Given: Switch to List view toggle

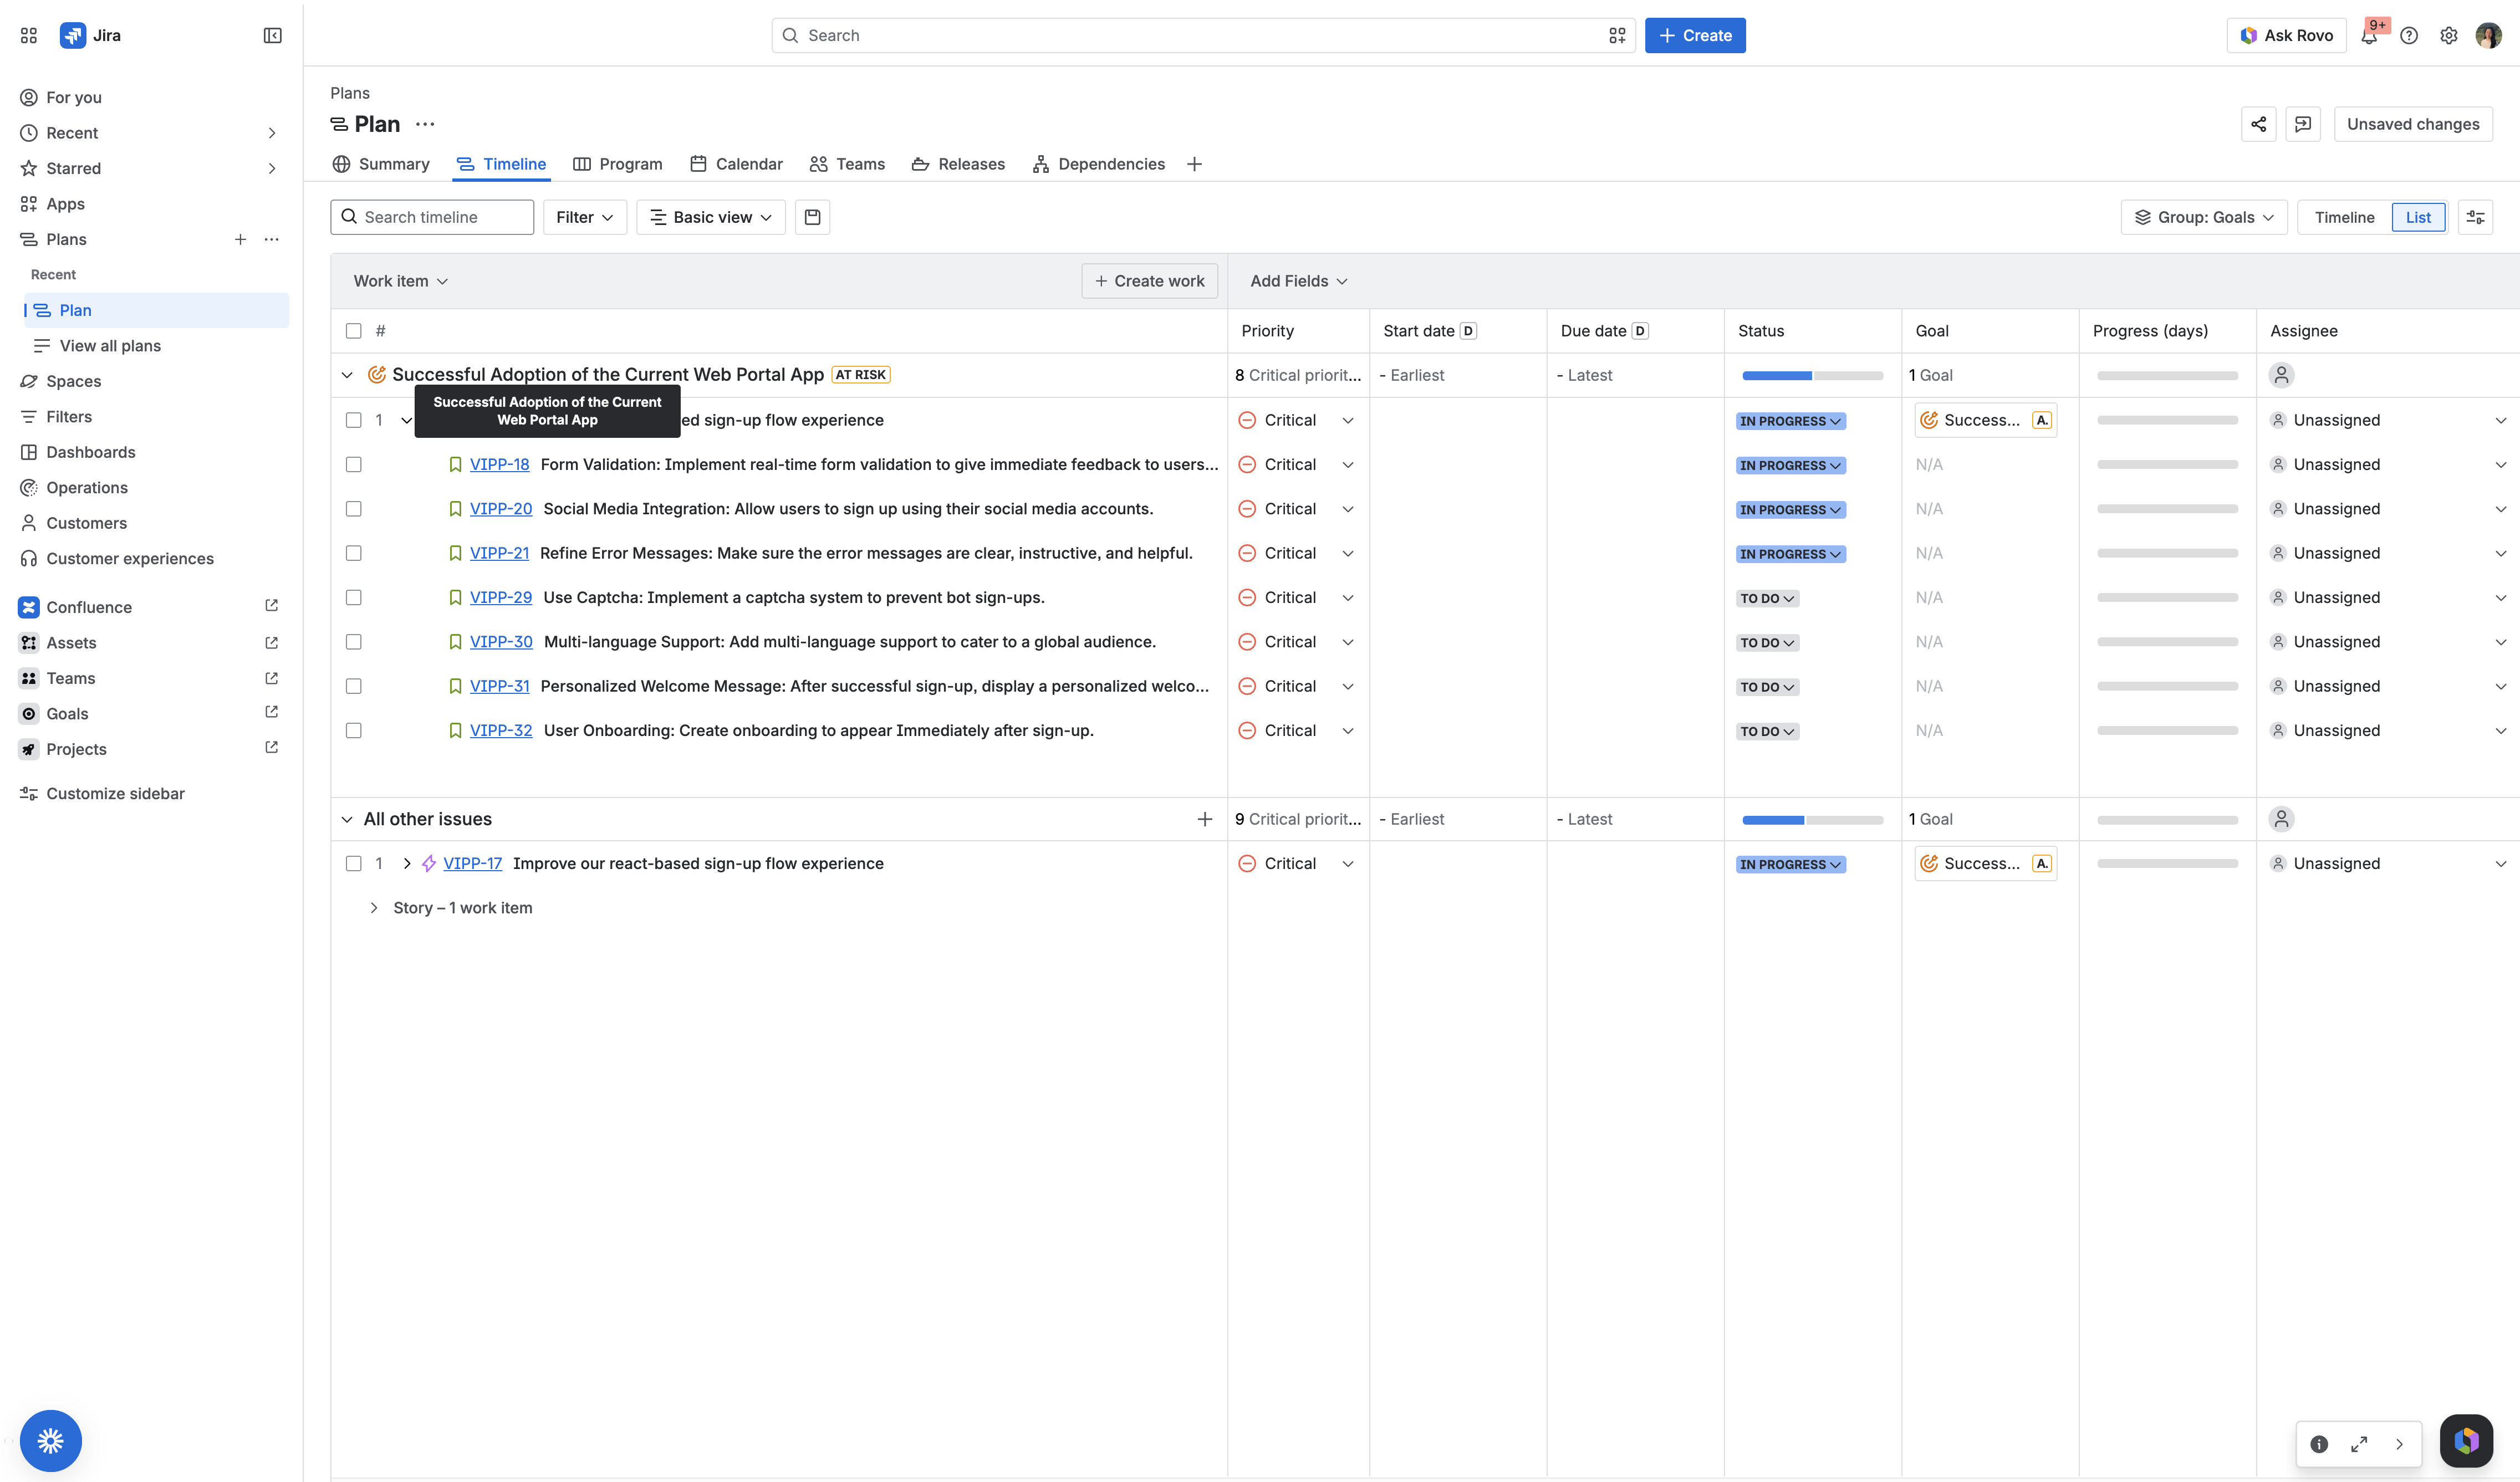Looking at the screenshot, I should pos(2418,217).
